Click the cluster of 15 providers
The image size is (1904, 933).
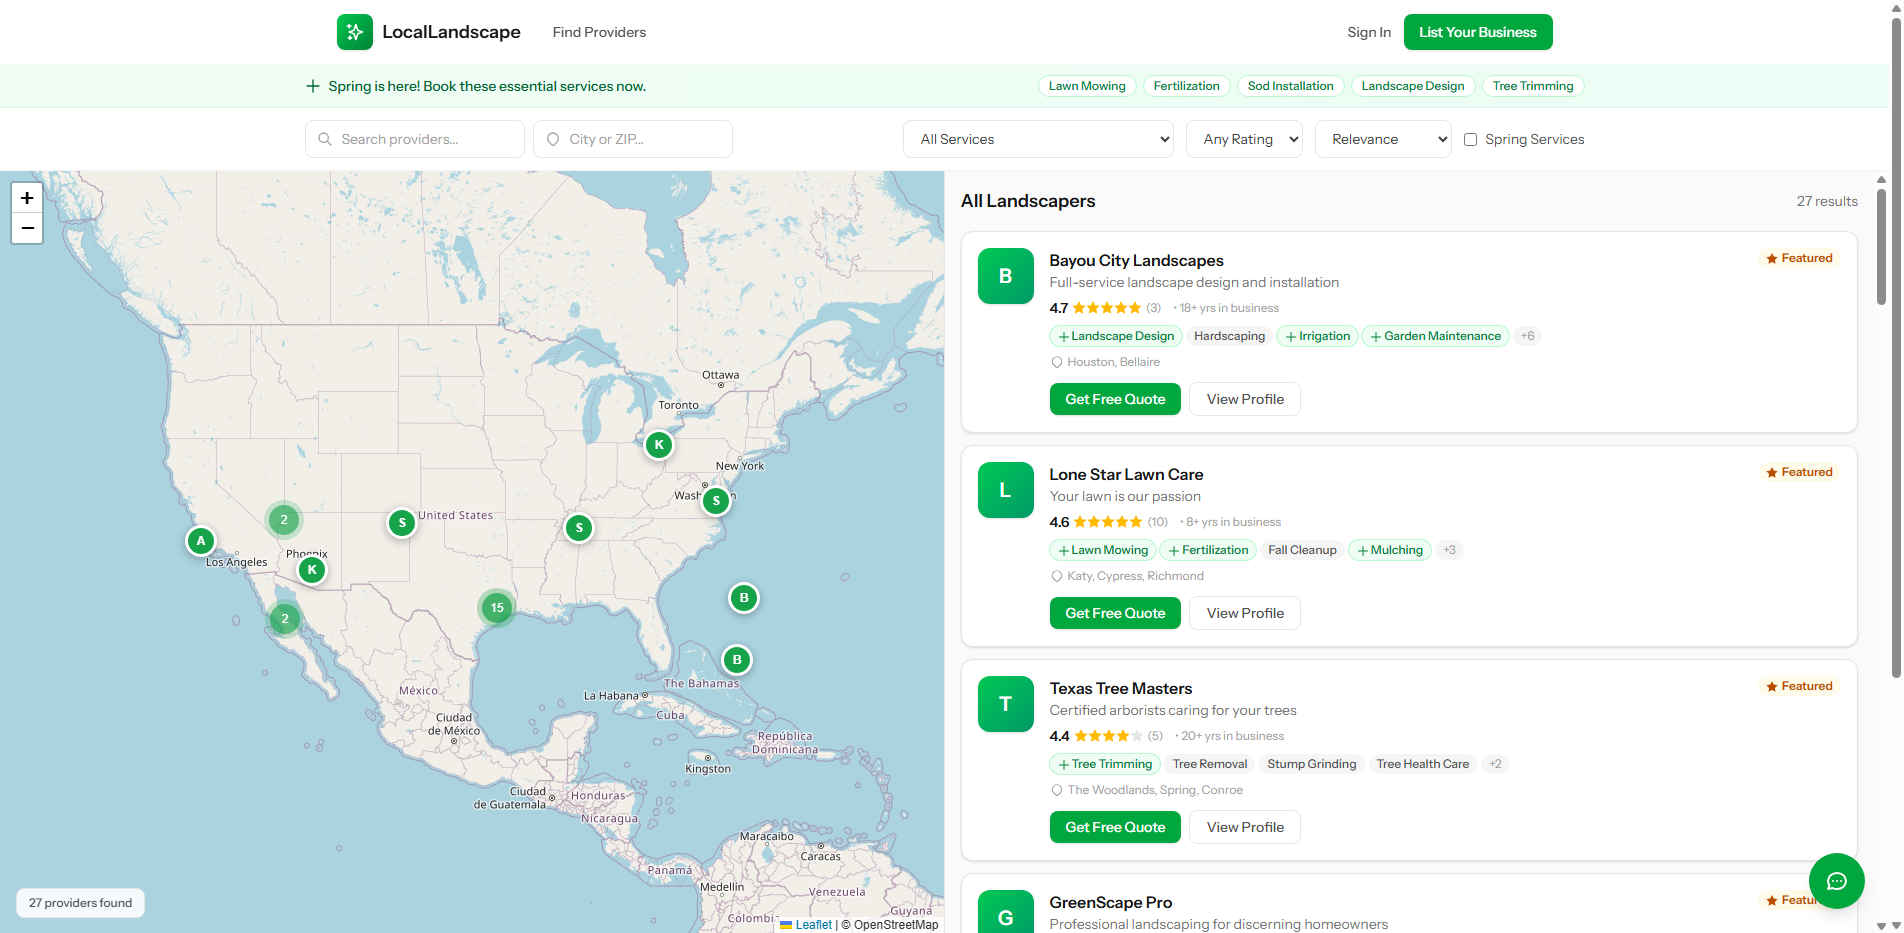click(x=497, y=608)
